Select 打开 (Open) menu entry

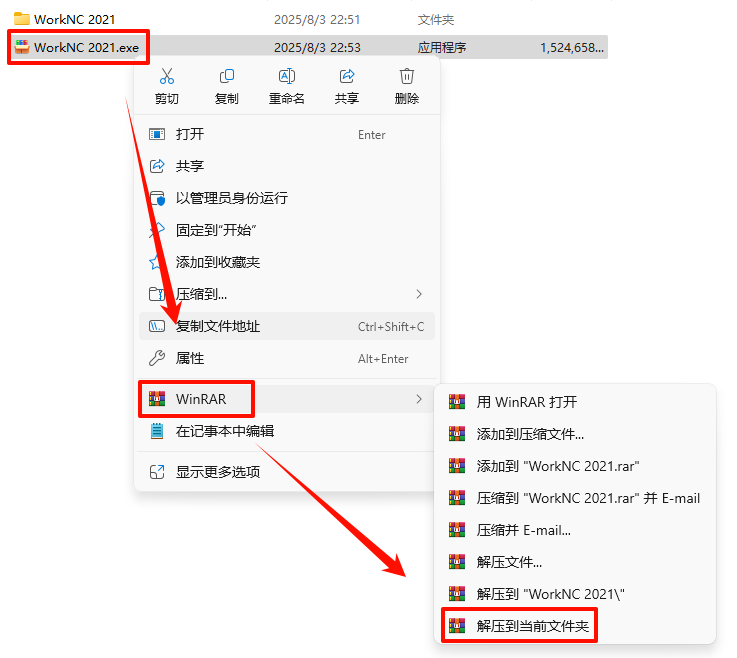pyautogui.click(x=287, y=134)
